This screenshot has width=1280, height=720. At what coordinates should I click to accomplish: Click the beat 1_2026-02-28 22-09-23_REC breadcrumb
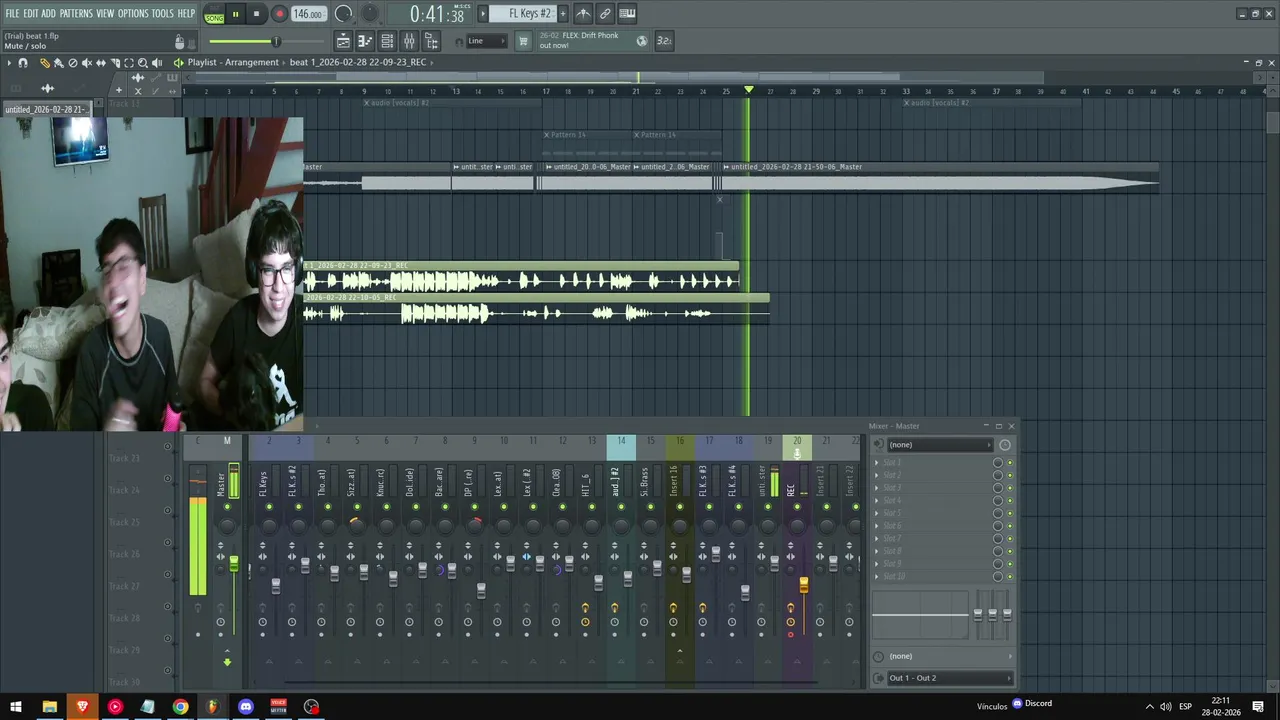(x=358, y=63)
